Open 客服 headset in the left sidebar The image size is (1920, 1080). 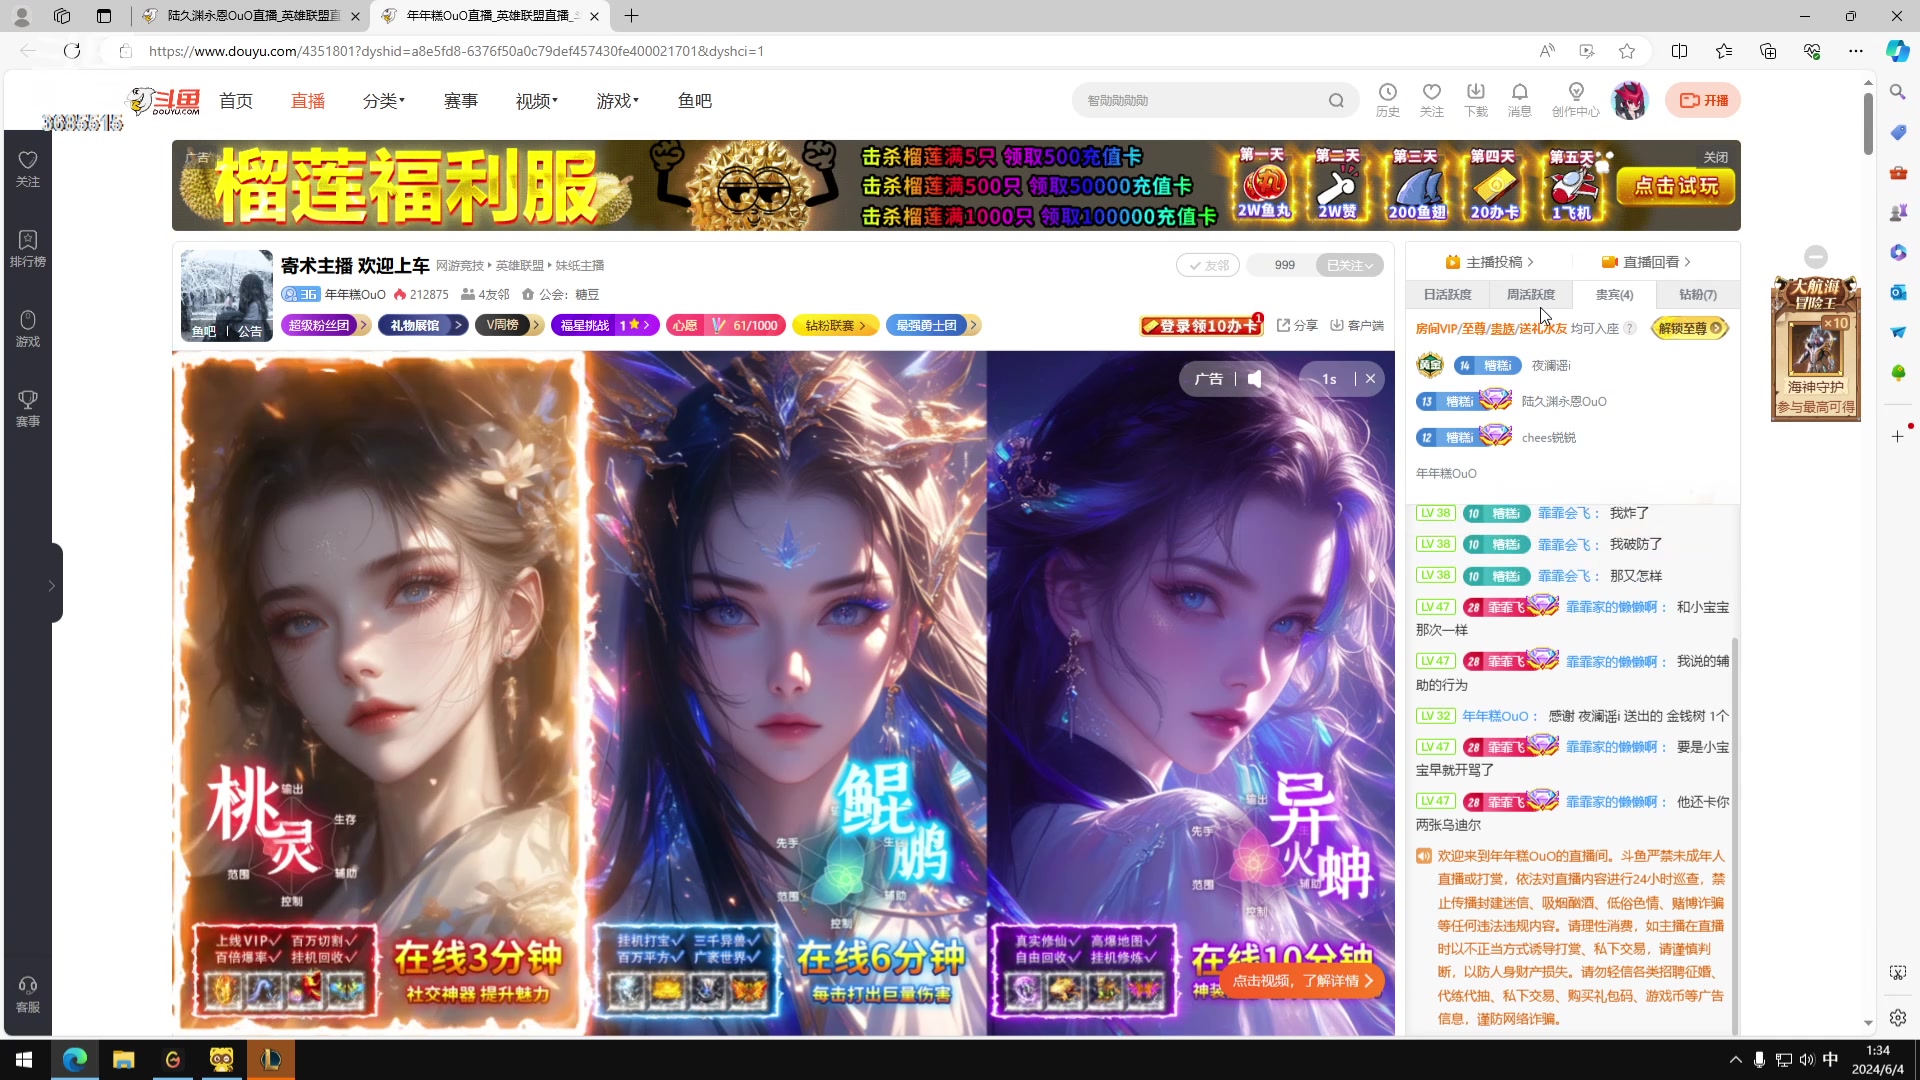click(28, 995)
